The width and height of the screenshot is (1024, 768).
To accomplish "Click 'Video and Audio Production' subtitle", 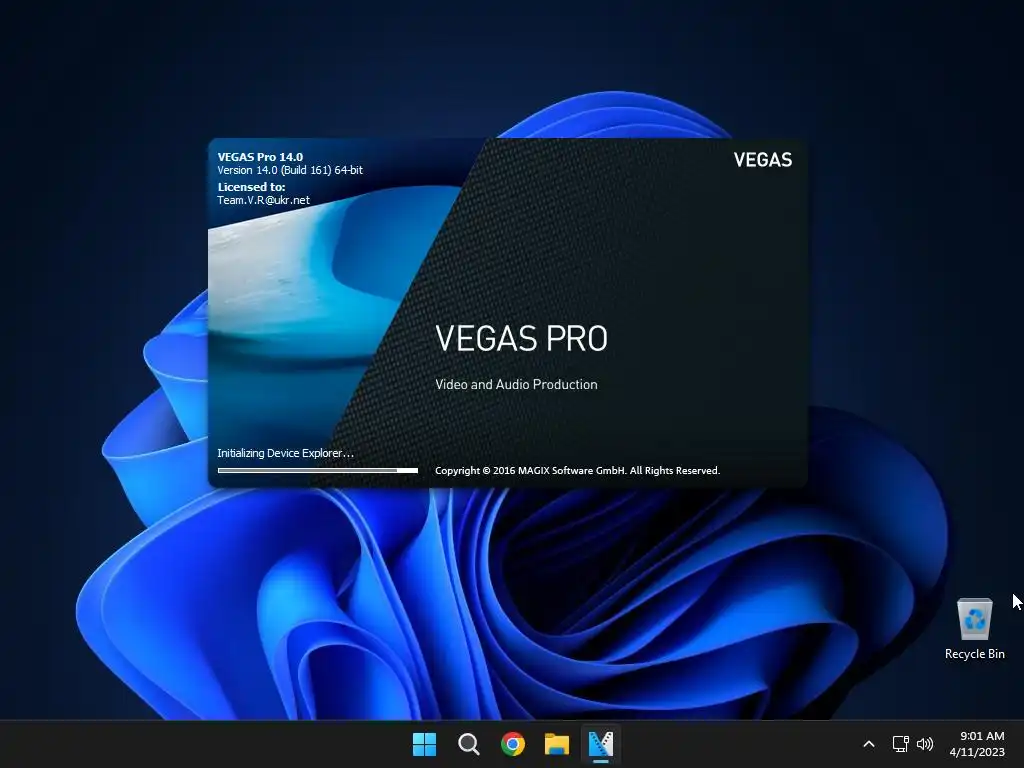I will tap(516, 385).
